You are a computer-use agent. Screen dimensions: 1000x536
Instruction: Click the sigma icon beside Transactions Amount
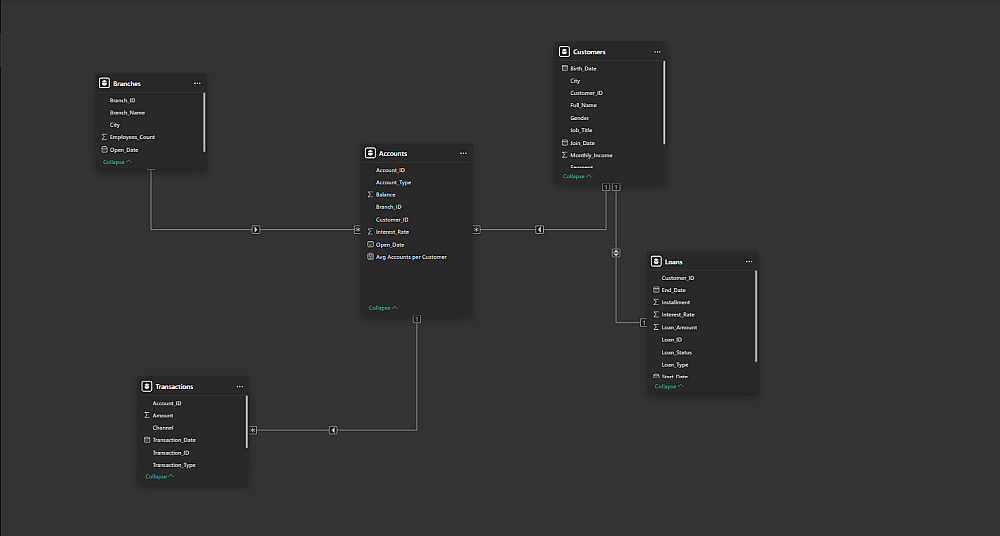[147, 415]
